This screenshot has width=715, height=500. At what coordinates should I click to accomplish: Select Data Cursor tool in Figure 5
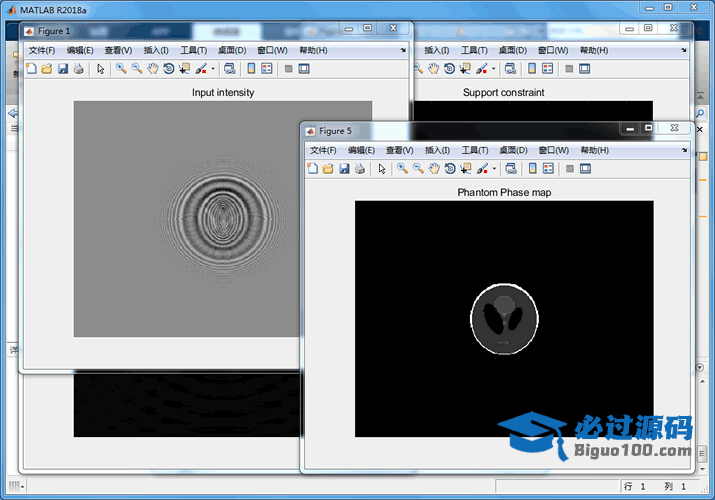click(466, 169)
